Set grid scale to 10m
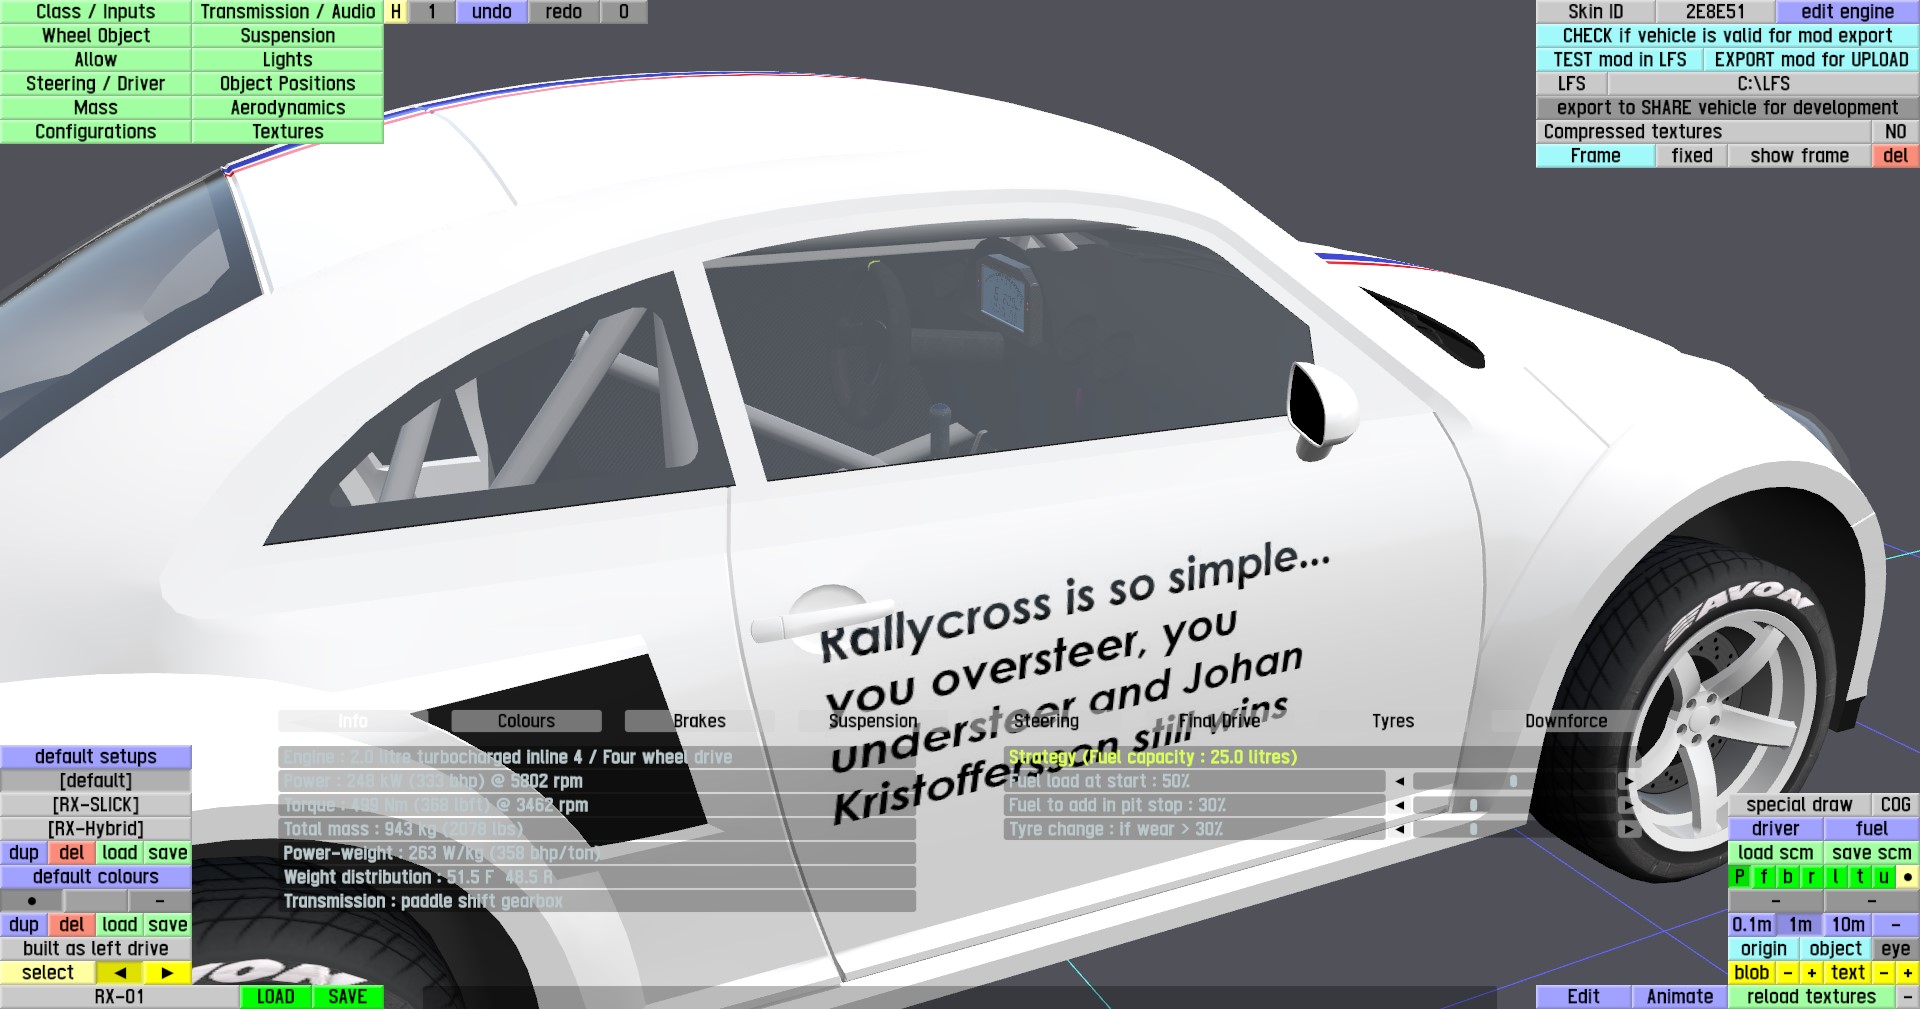The image size is (1920, 1009). [x=1848, y=925]
